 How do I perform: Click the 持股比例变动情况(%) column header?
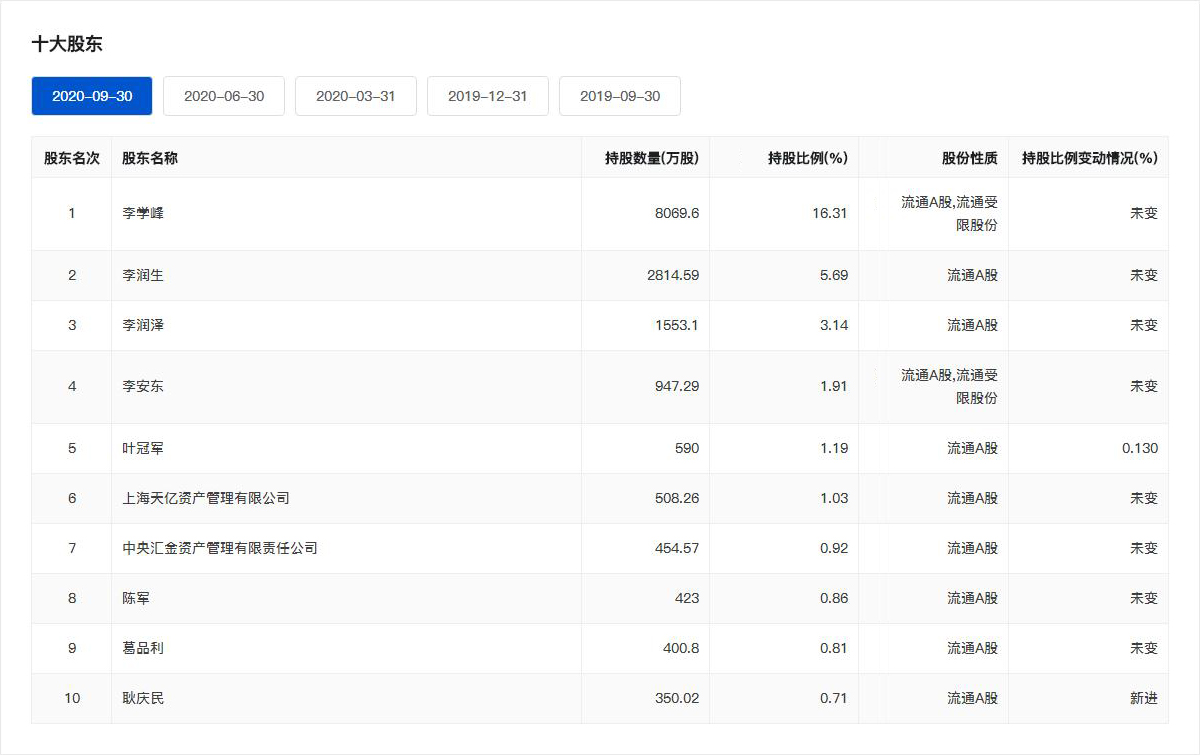coord(1089,158)
